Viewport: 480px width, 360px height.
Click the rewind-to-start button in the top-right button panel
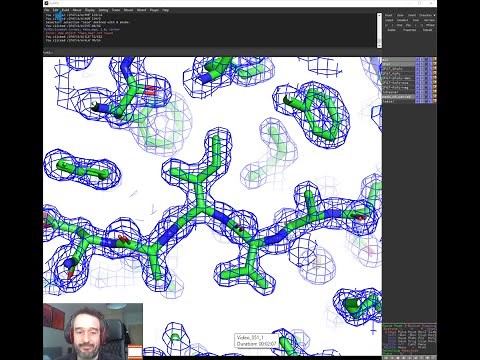[x=386, y=25]
